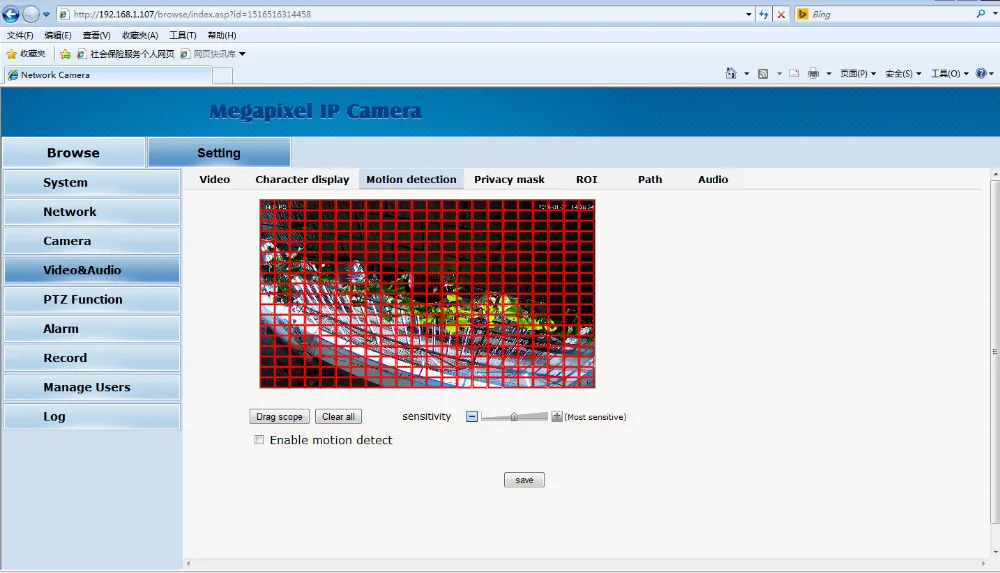Viewport: 1000px width, 573px height.
Task: Click the horizontal scrollbar at page bottom
Action: pos(587,563)
